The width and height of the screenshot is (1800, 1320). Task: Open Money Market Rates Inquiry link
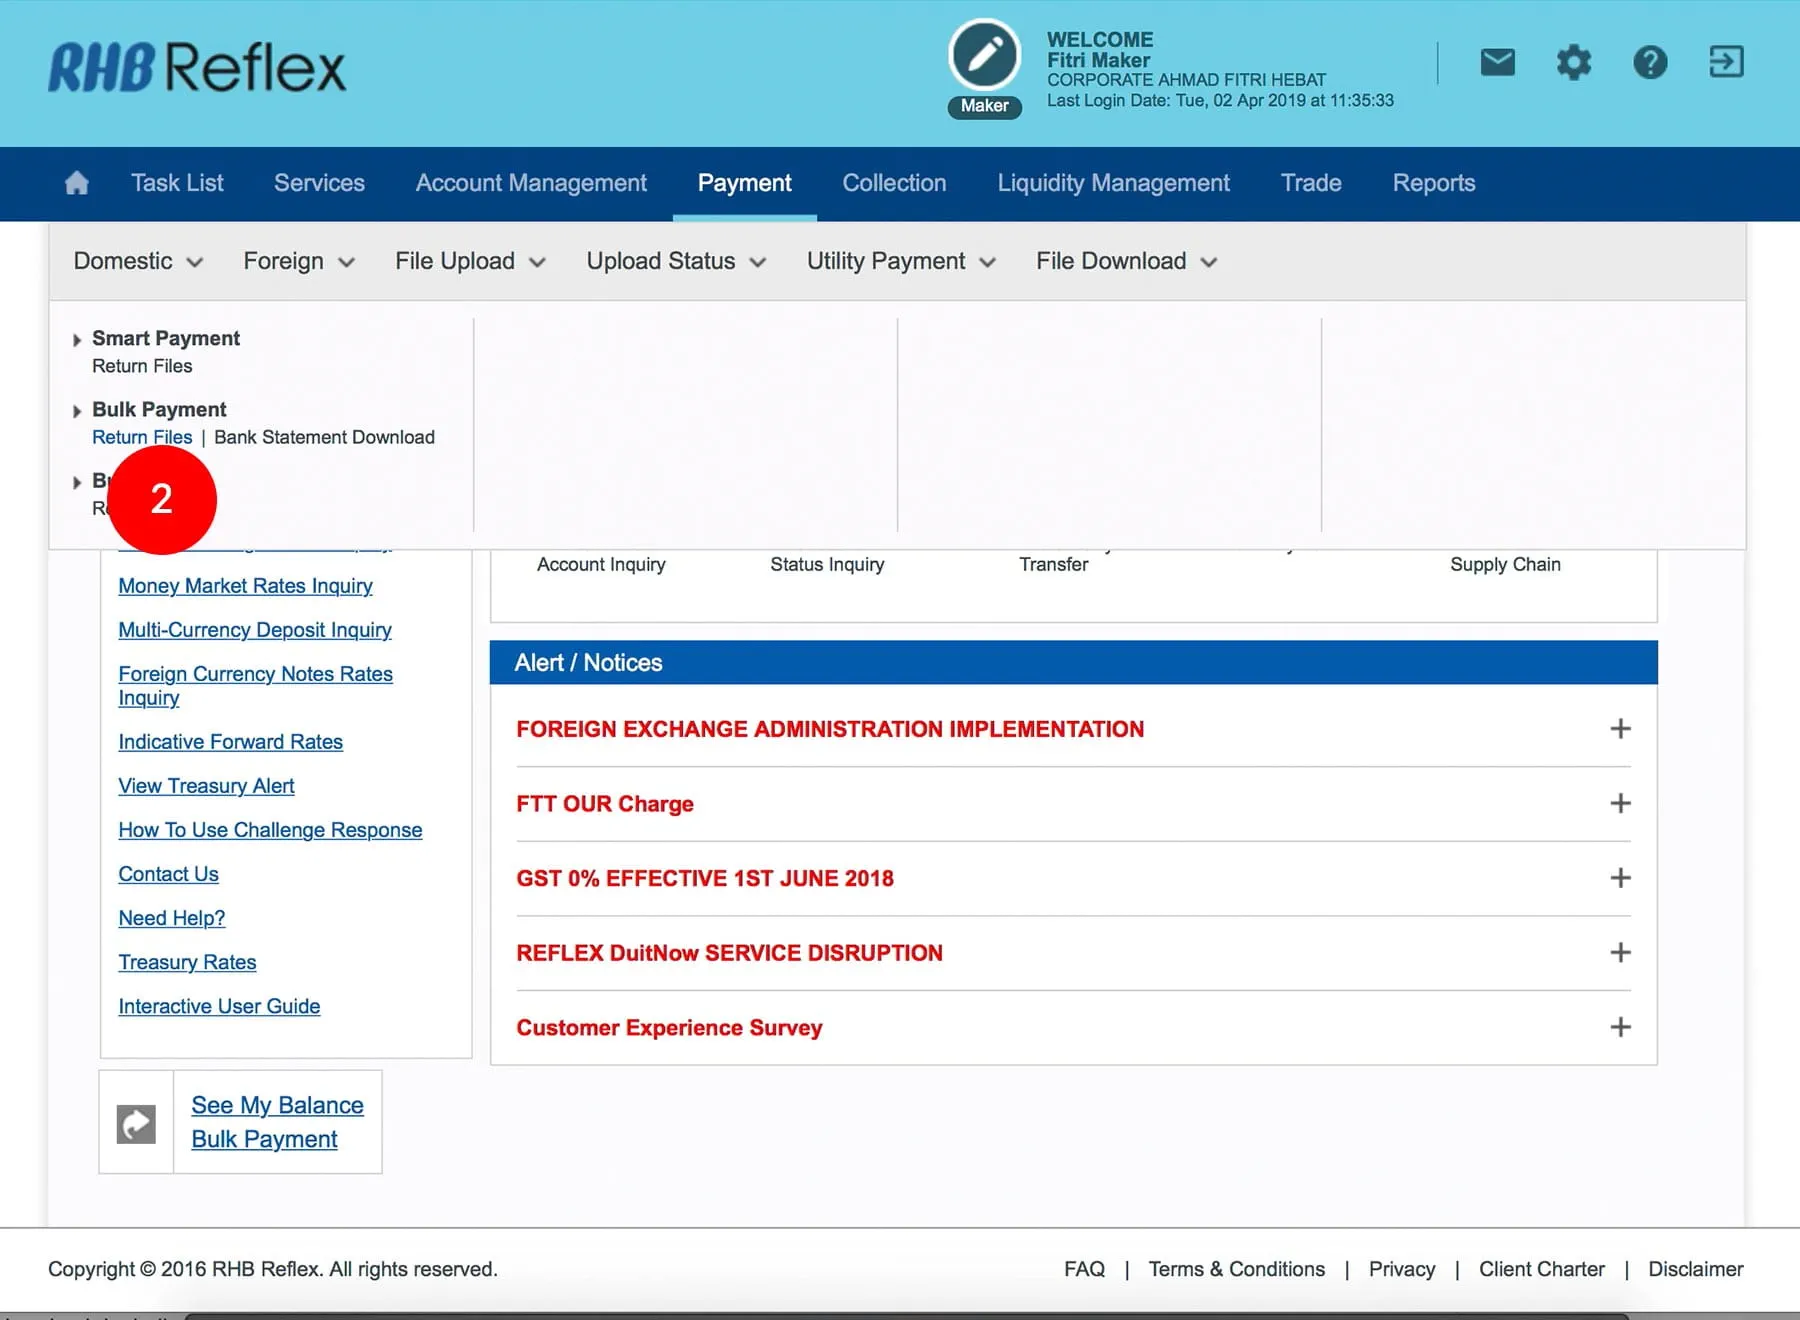(x=245, y=586)
